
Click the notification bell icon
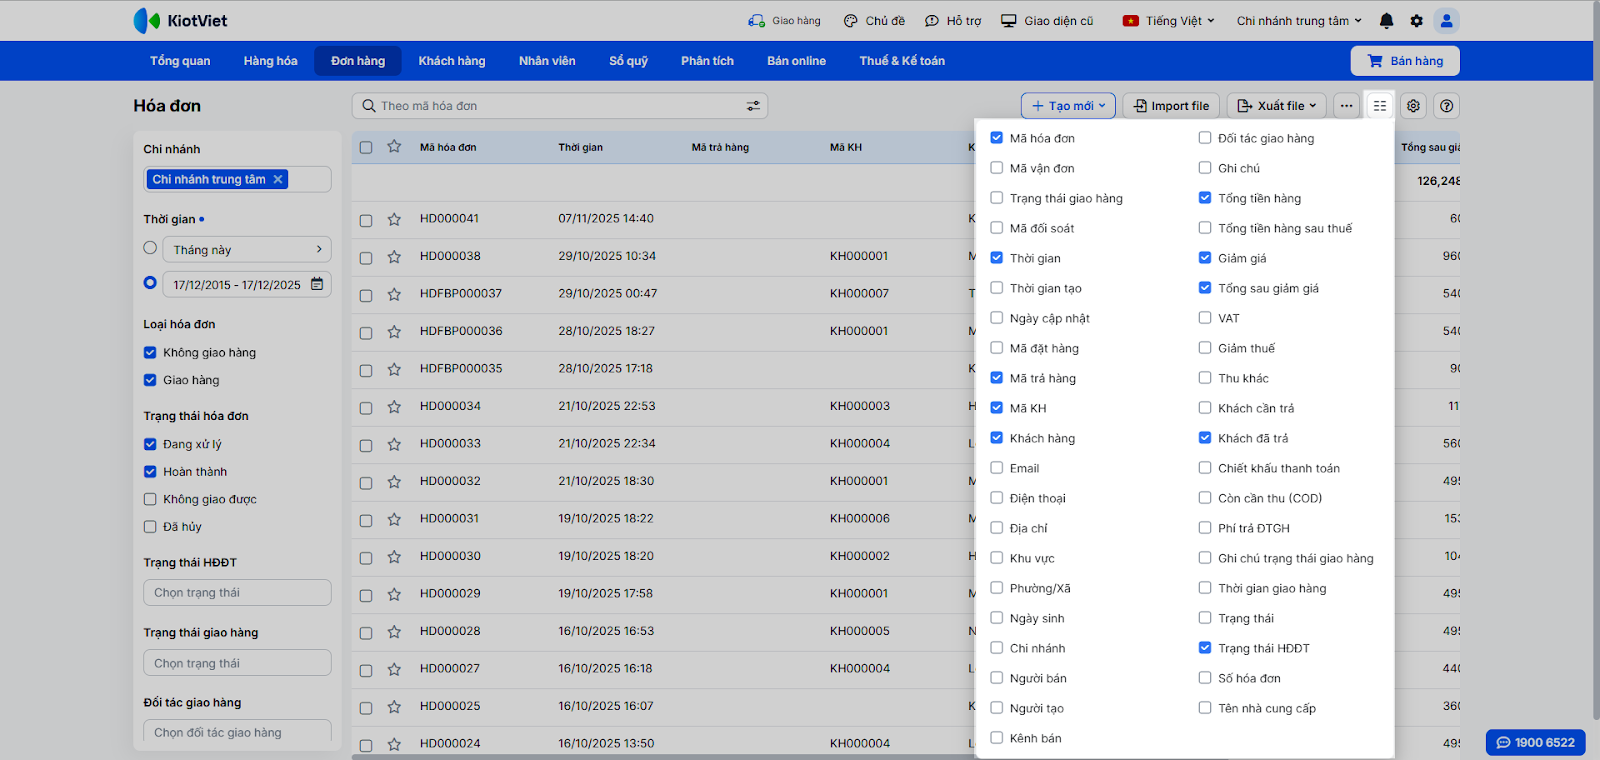click(1386, 21)
